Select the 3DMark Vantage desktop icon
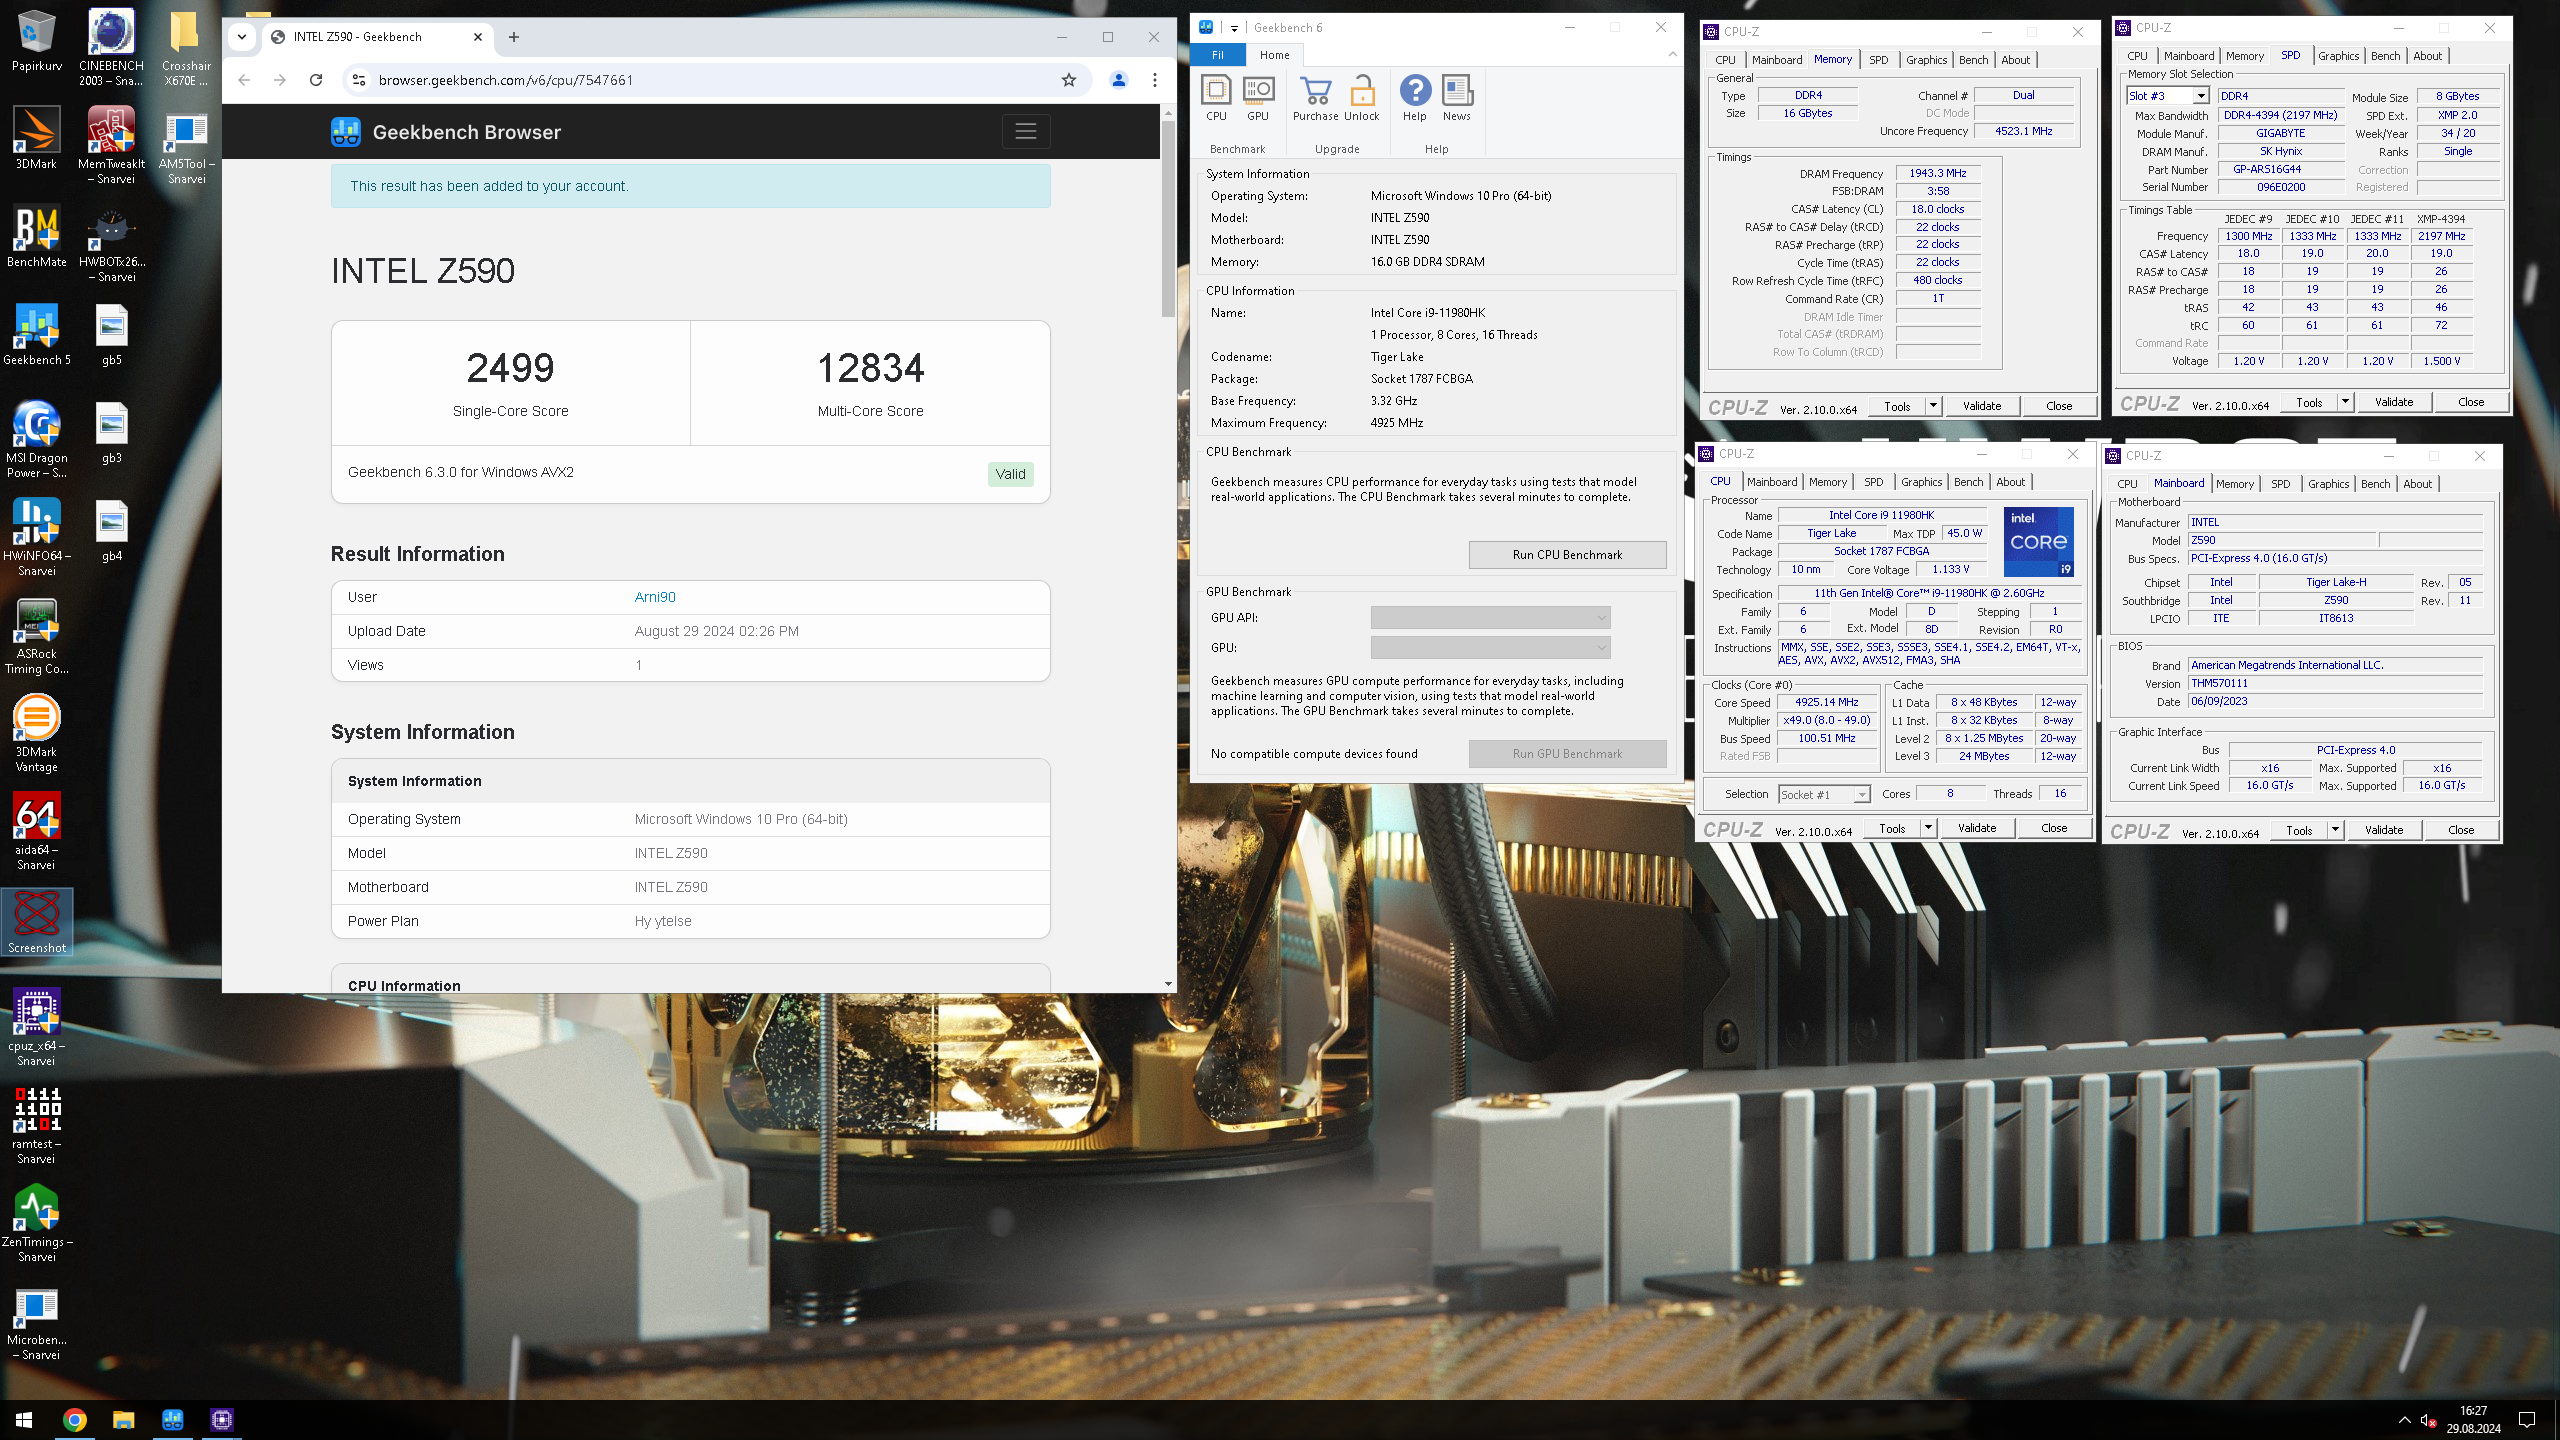Screen dimensions: 2560x1440 (x=36, y=733)
